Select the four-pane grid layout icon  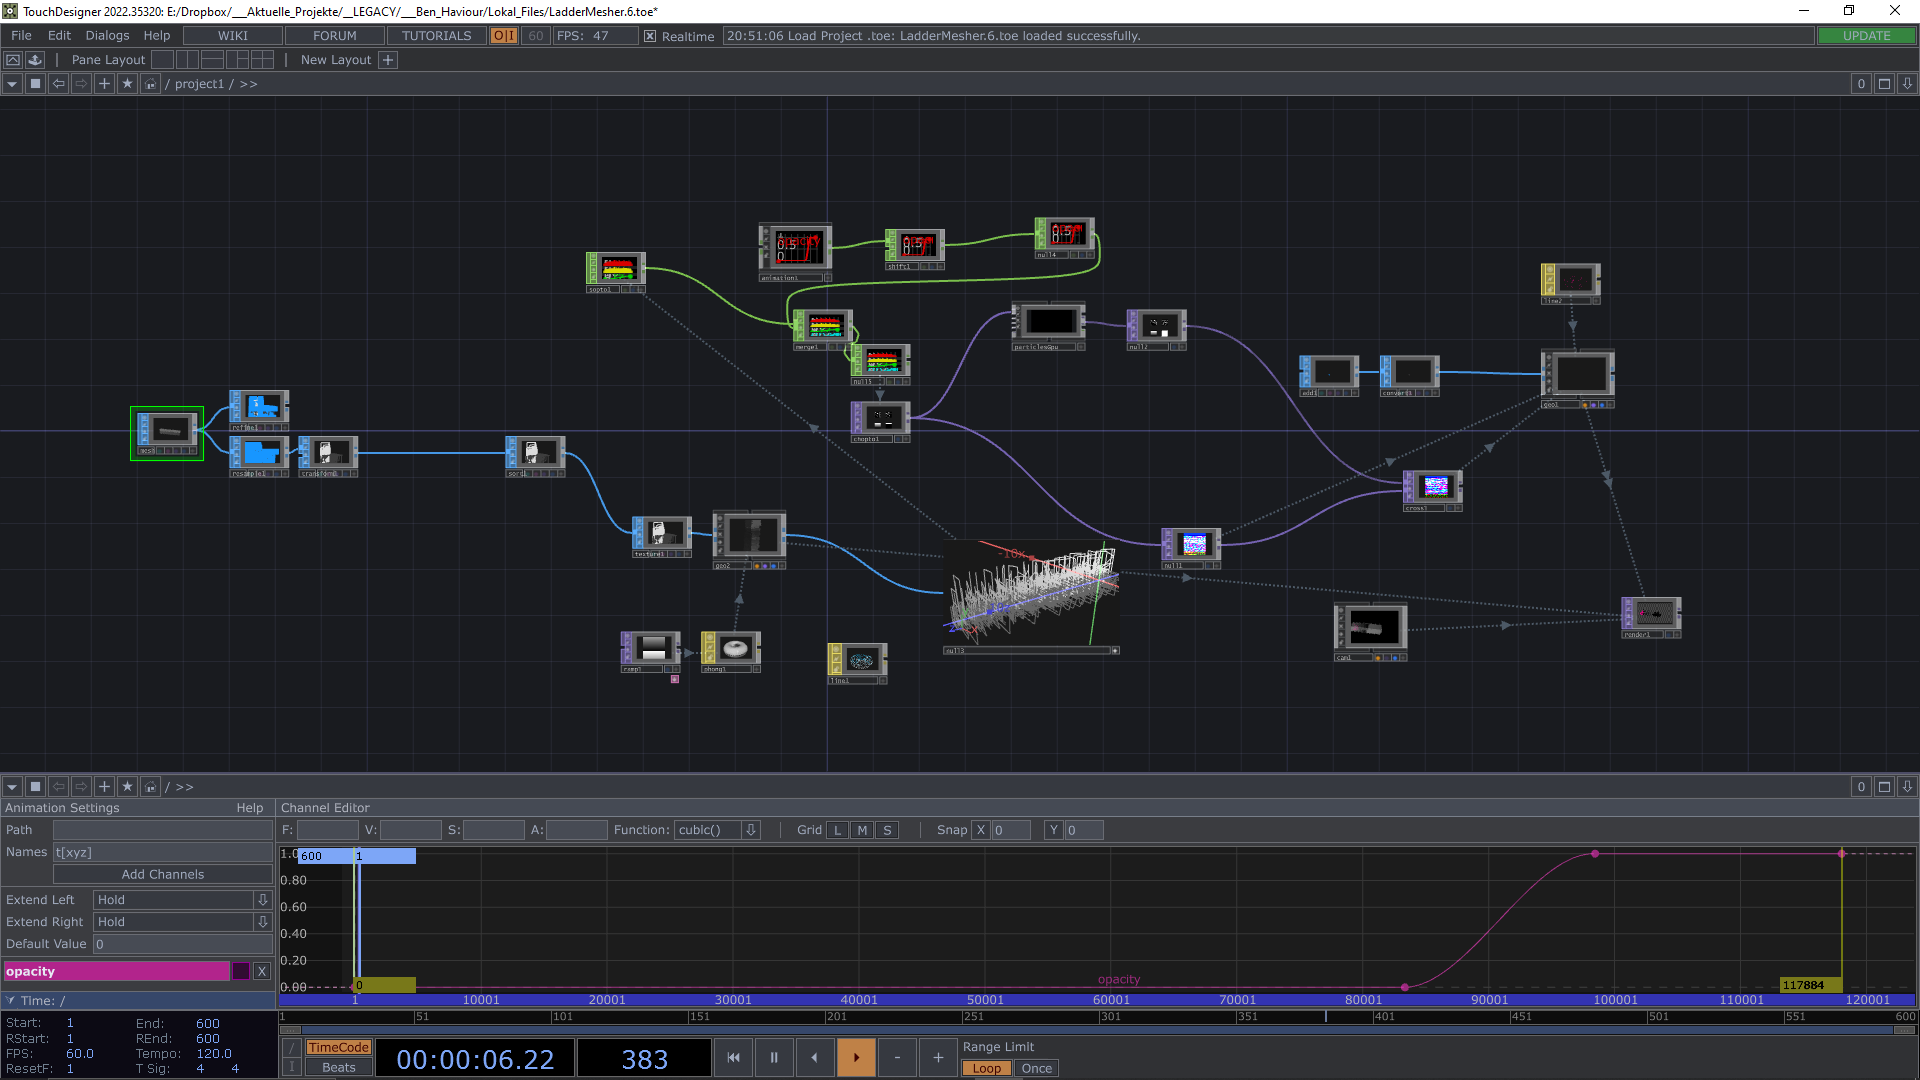[x=263, y=60]
